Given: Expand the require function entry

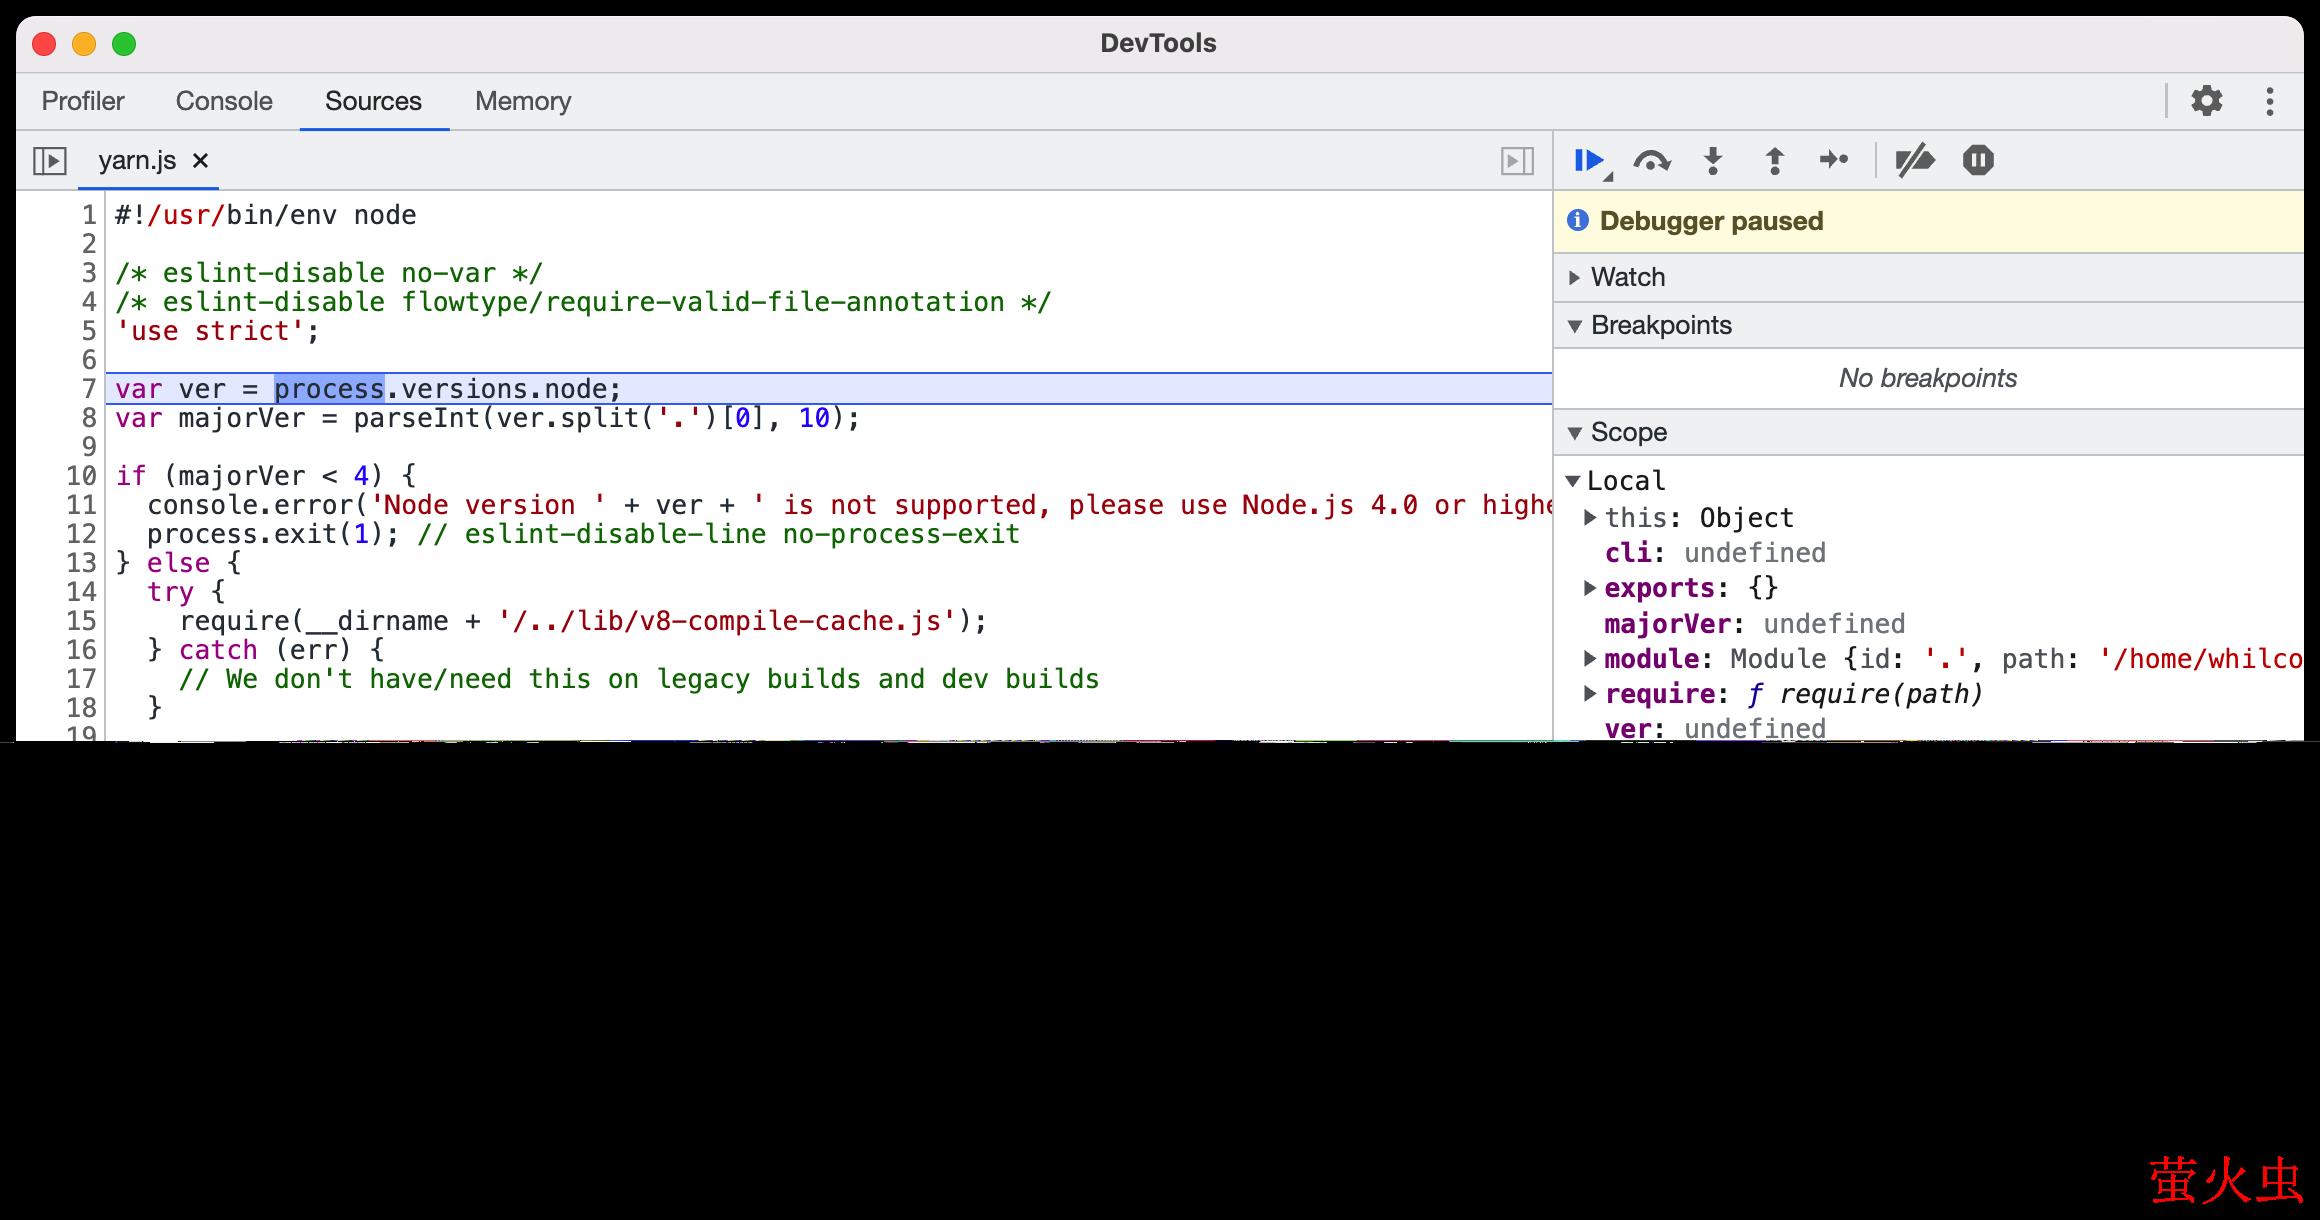Looking at the screenshot, I should pyautogui.click(x=1590, y=693).
